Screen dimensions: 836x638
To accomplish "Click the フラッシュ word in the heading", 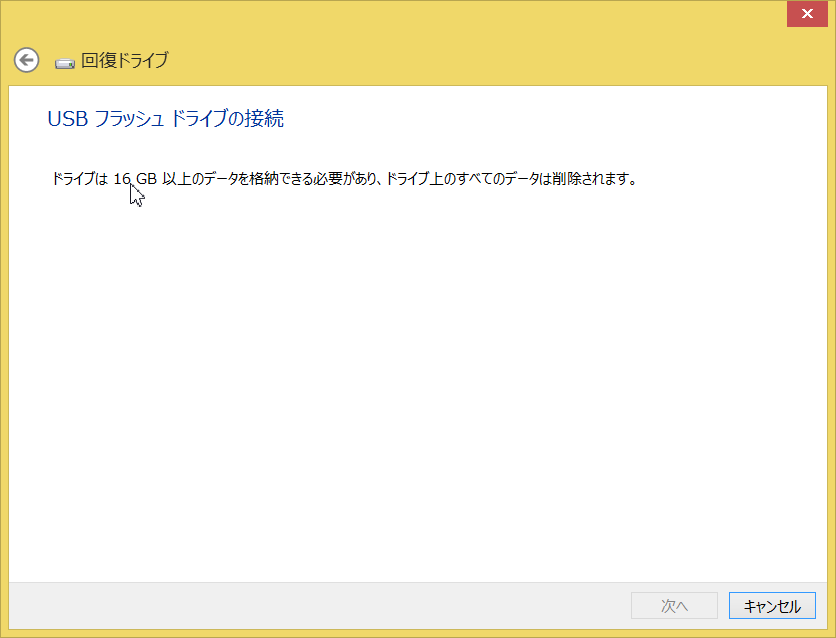I will (x=128, y=119).
